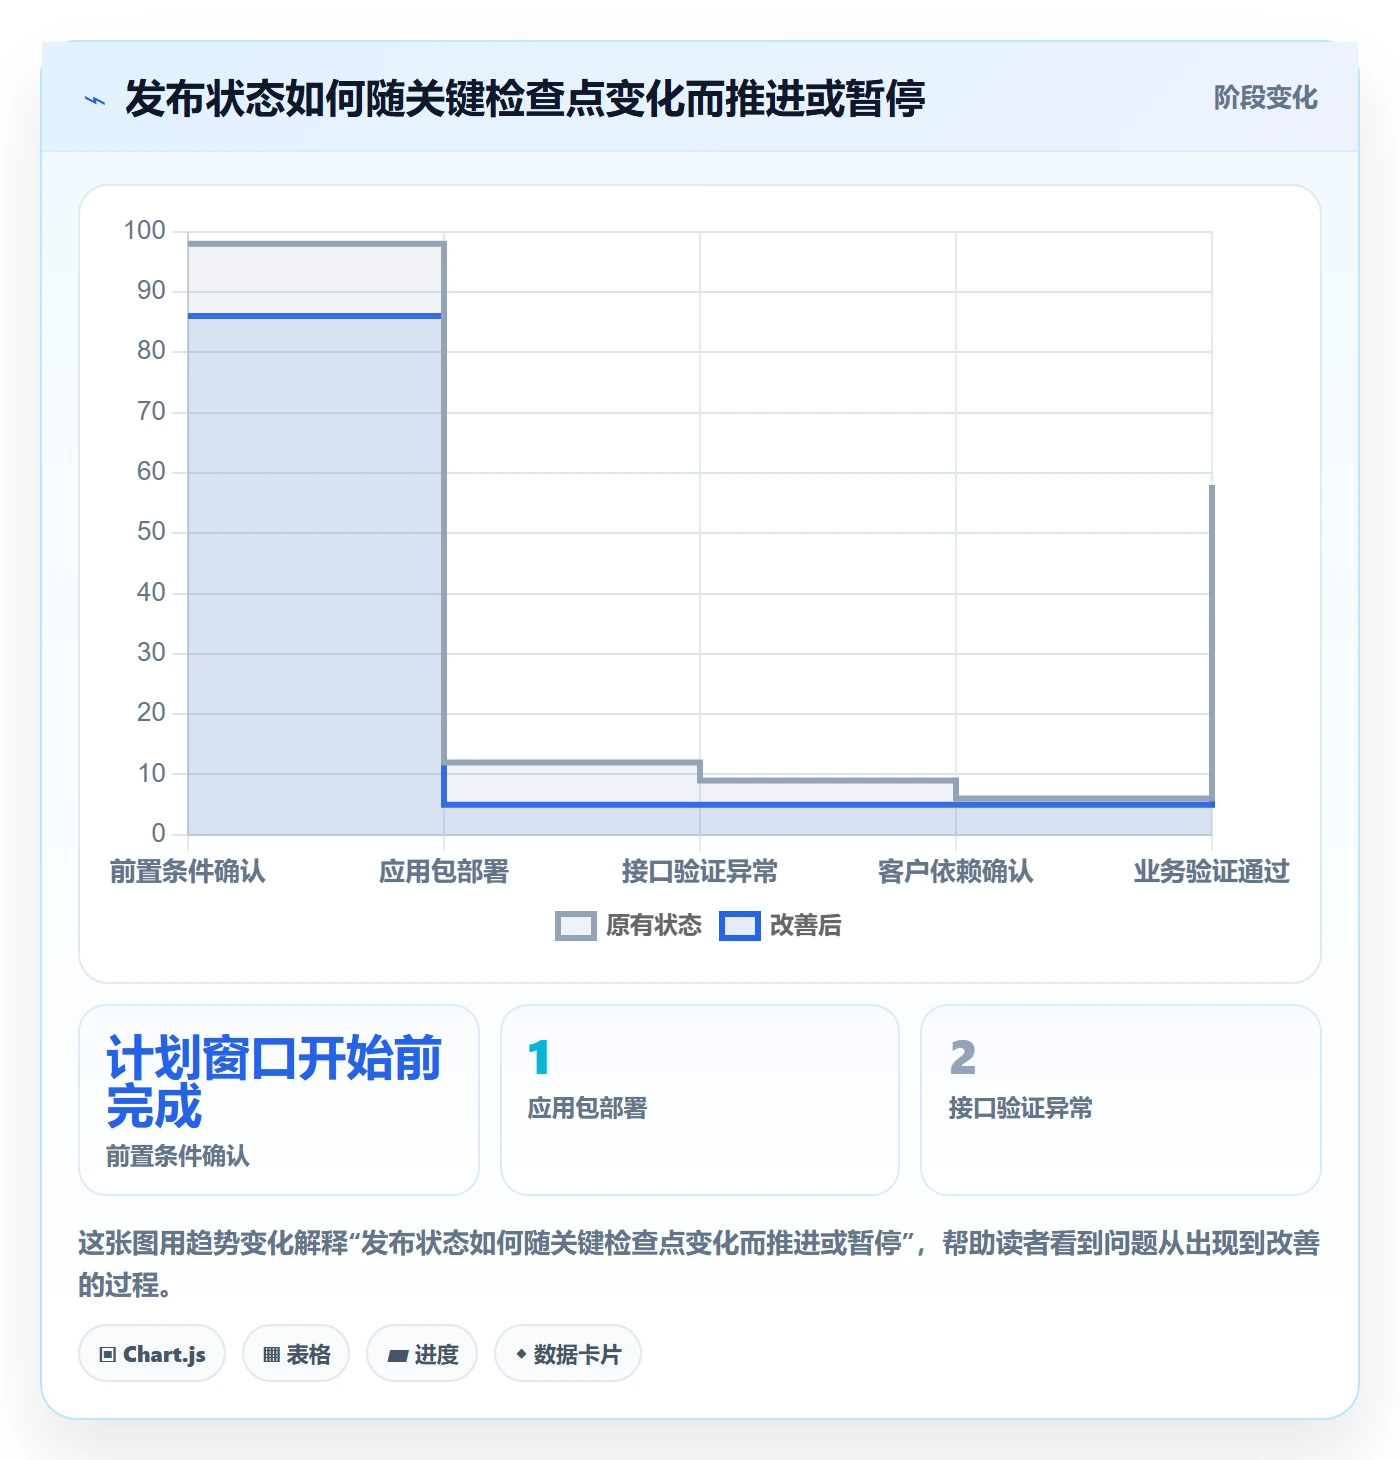
Task: Click the 接口验证异常 caption in card 2
Action: pos(1021,1108)
